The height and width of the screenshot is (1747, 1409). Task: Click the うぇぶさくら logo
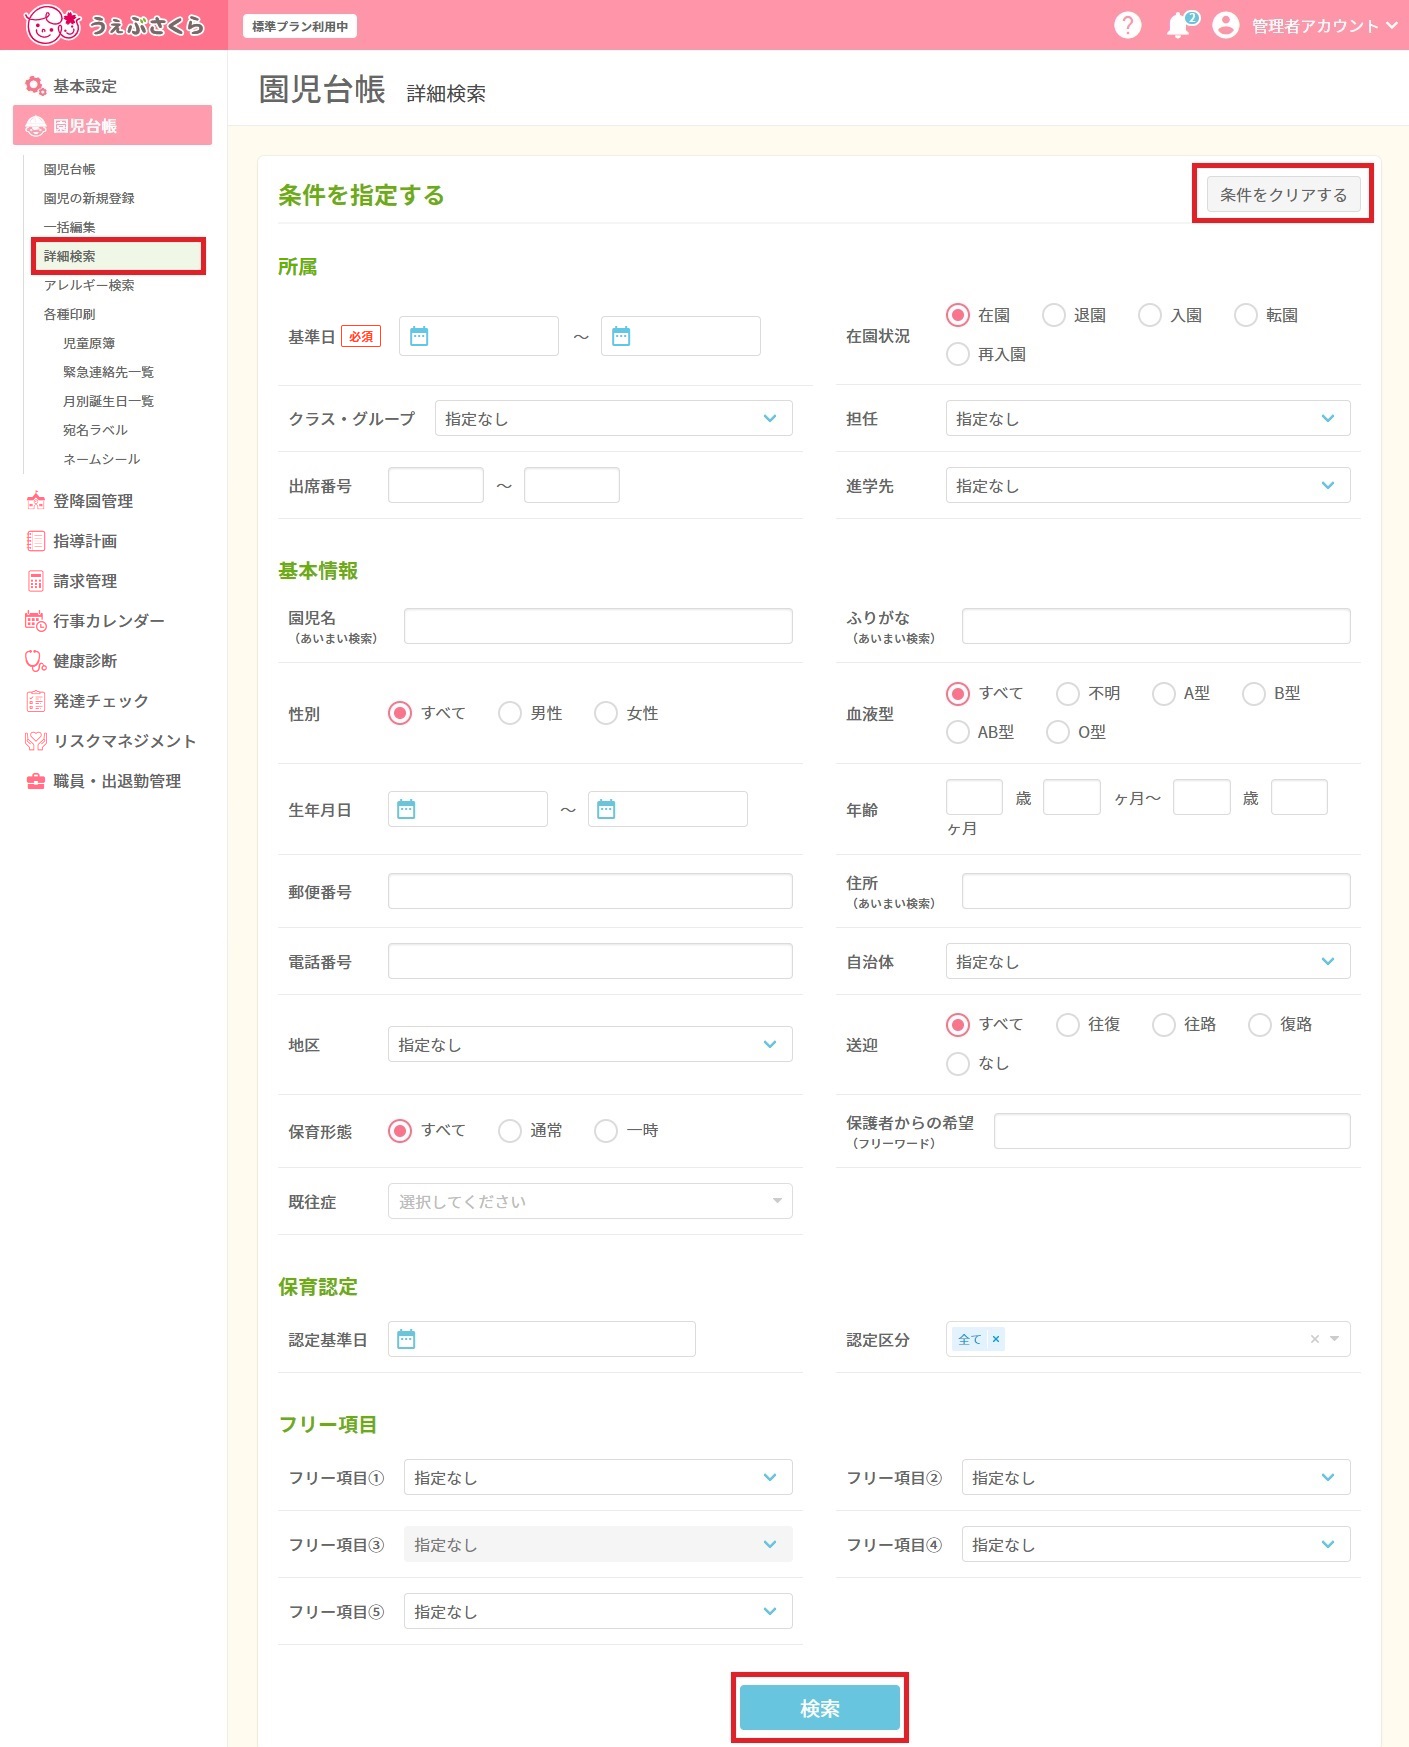113,25
